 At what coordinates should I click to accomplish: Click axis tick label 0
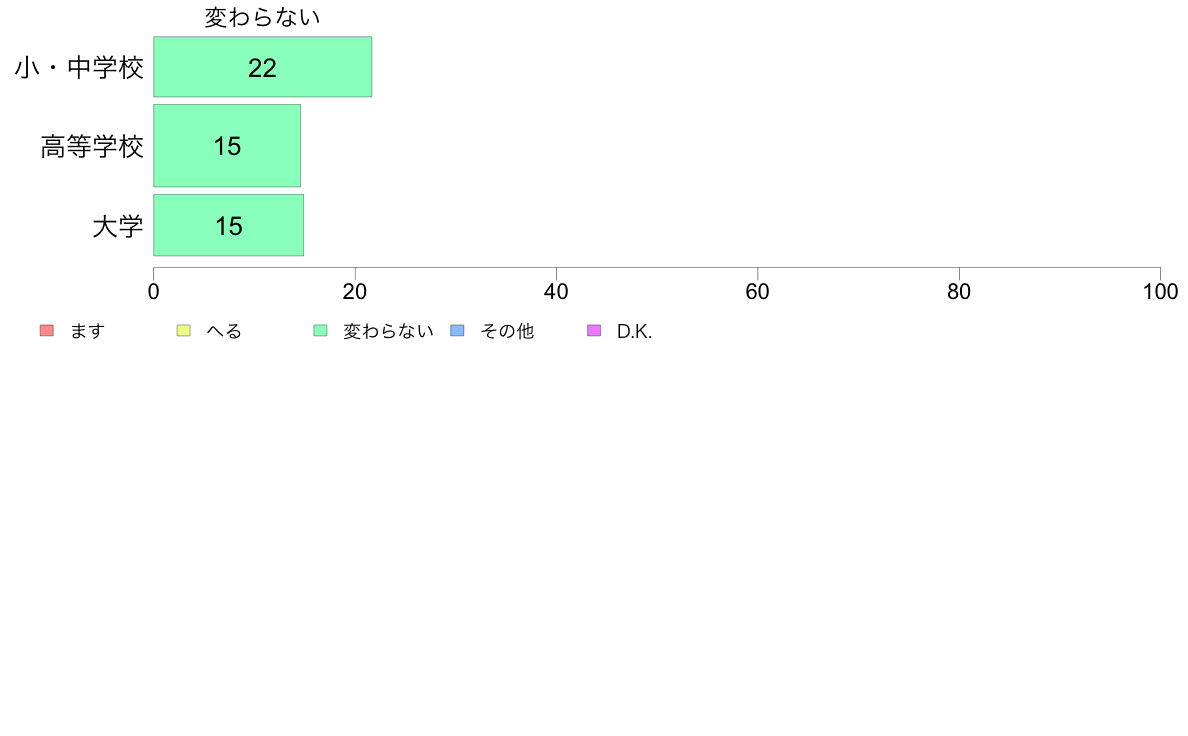(x=154, y=292)
